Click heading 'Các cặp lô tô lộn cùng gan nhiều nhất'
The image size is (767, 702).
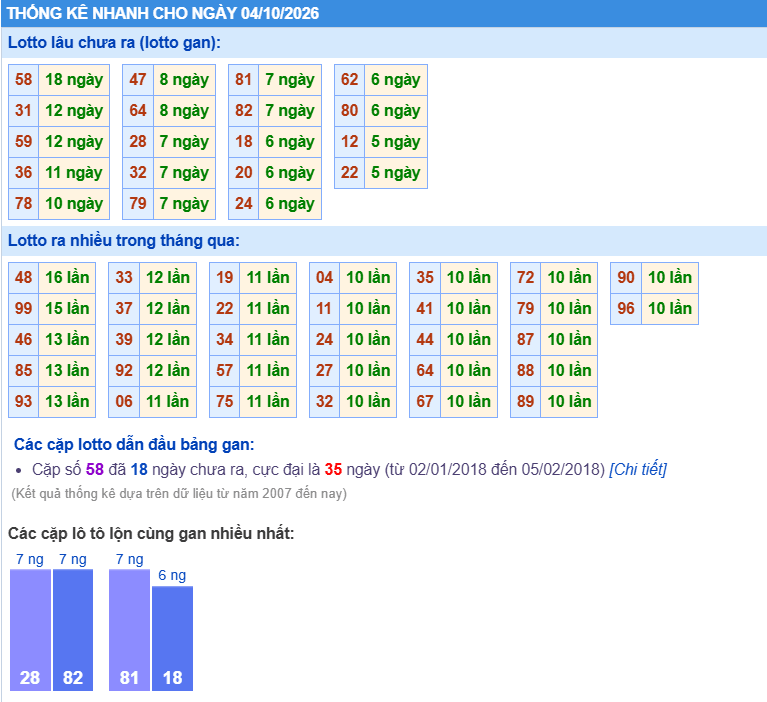[151, 533]
